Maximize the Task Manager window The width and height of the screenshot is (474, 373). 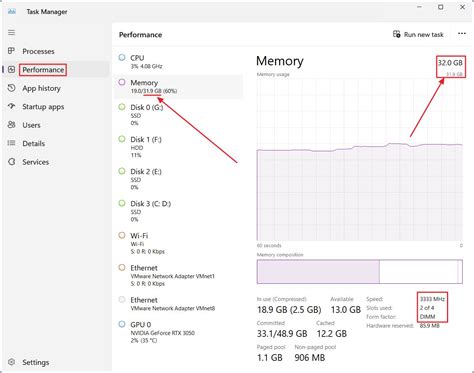(441, 7)
